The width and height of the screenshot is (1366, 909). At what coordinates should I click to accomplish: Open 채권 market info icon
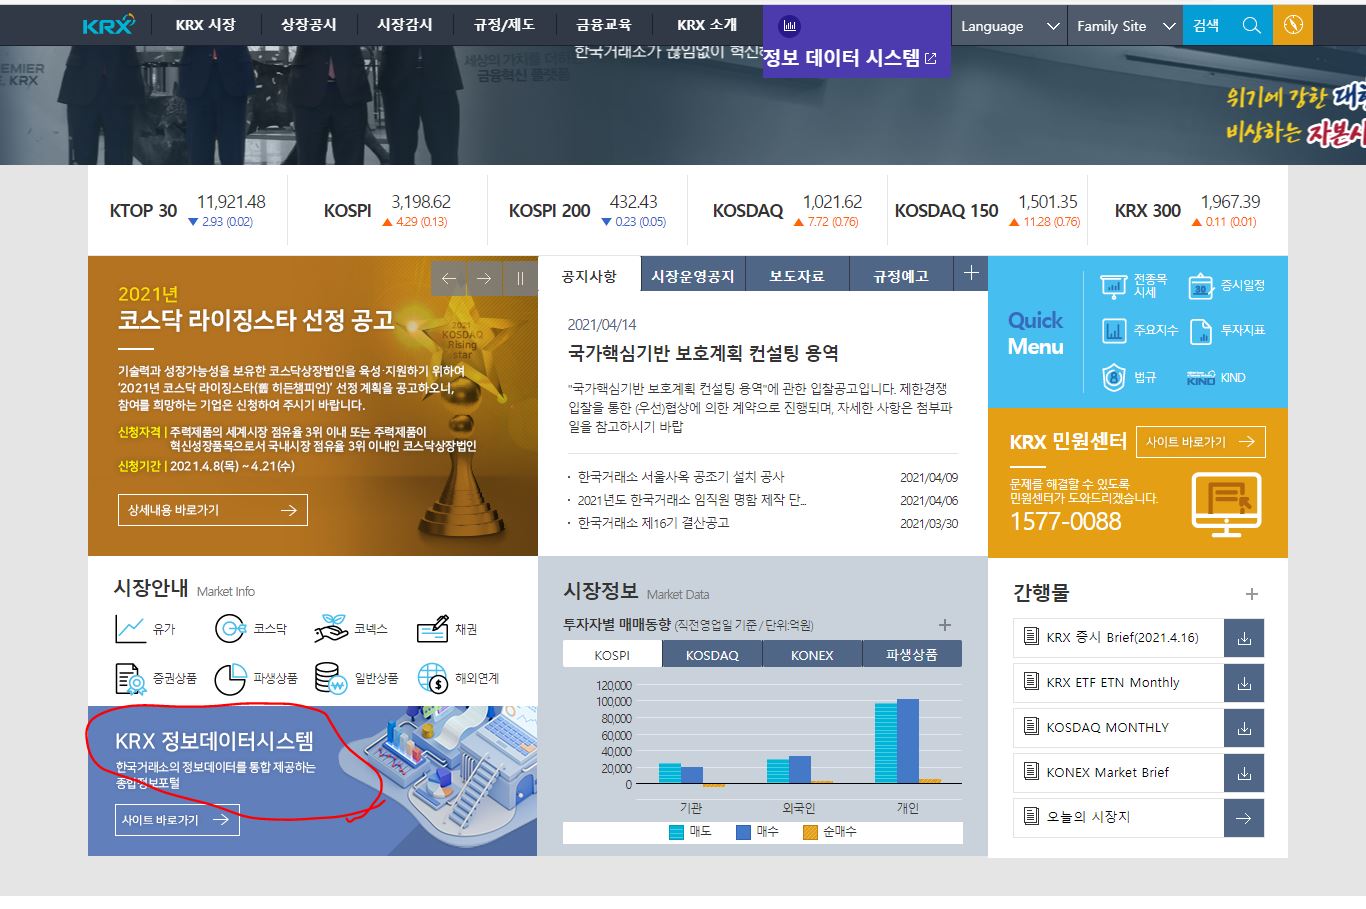(432, 629)
